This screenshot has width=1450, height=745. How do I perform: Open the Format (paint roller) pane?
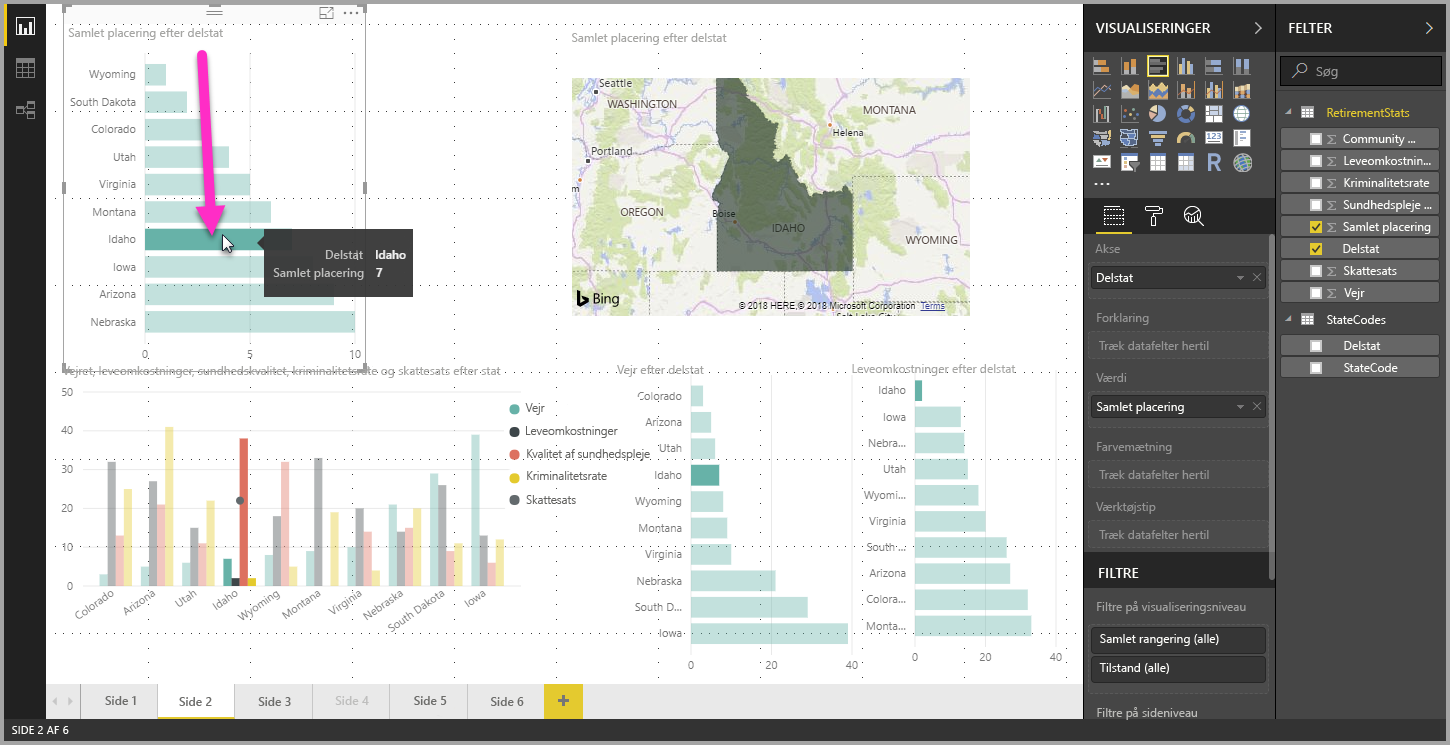1153,215
